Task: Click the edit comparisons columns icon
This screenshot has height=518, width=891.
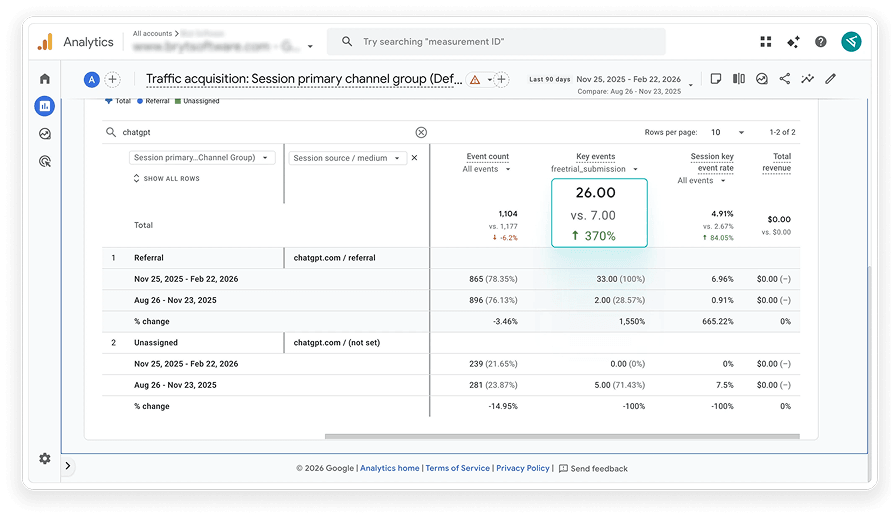Action: 739,78
